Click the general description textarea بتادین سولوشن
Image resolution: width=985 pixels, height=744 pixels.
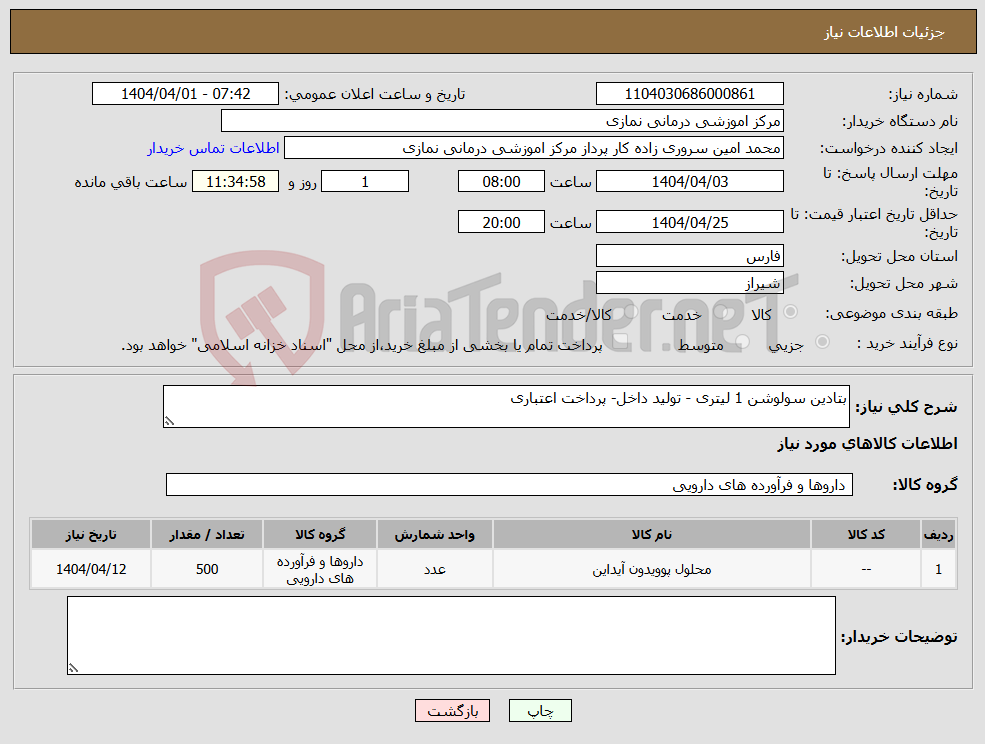[x=506, y=407]
